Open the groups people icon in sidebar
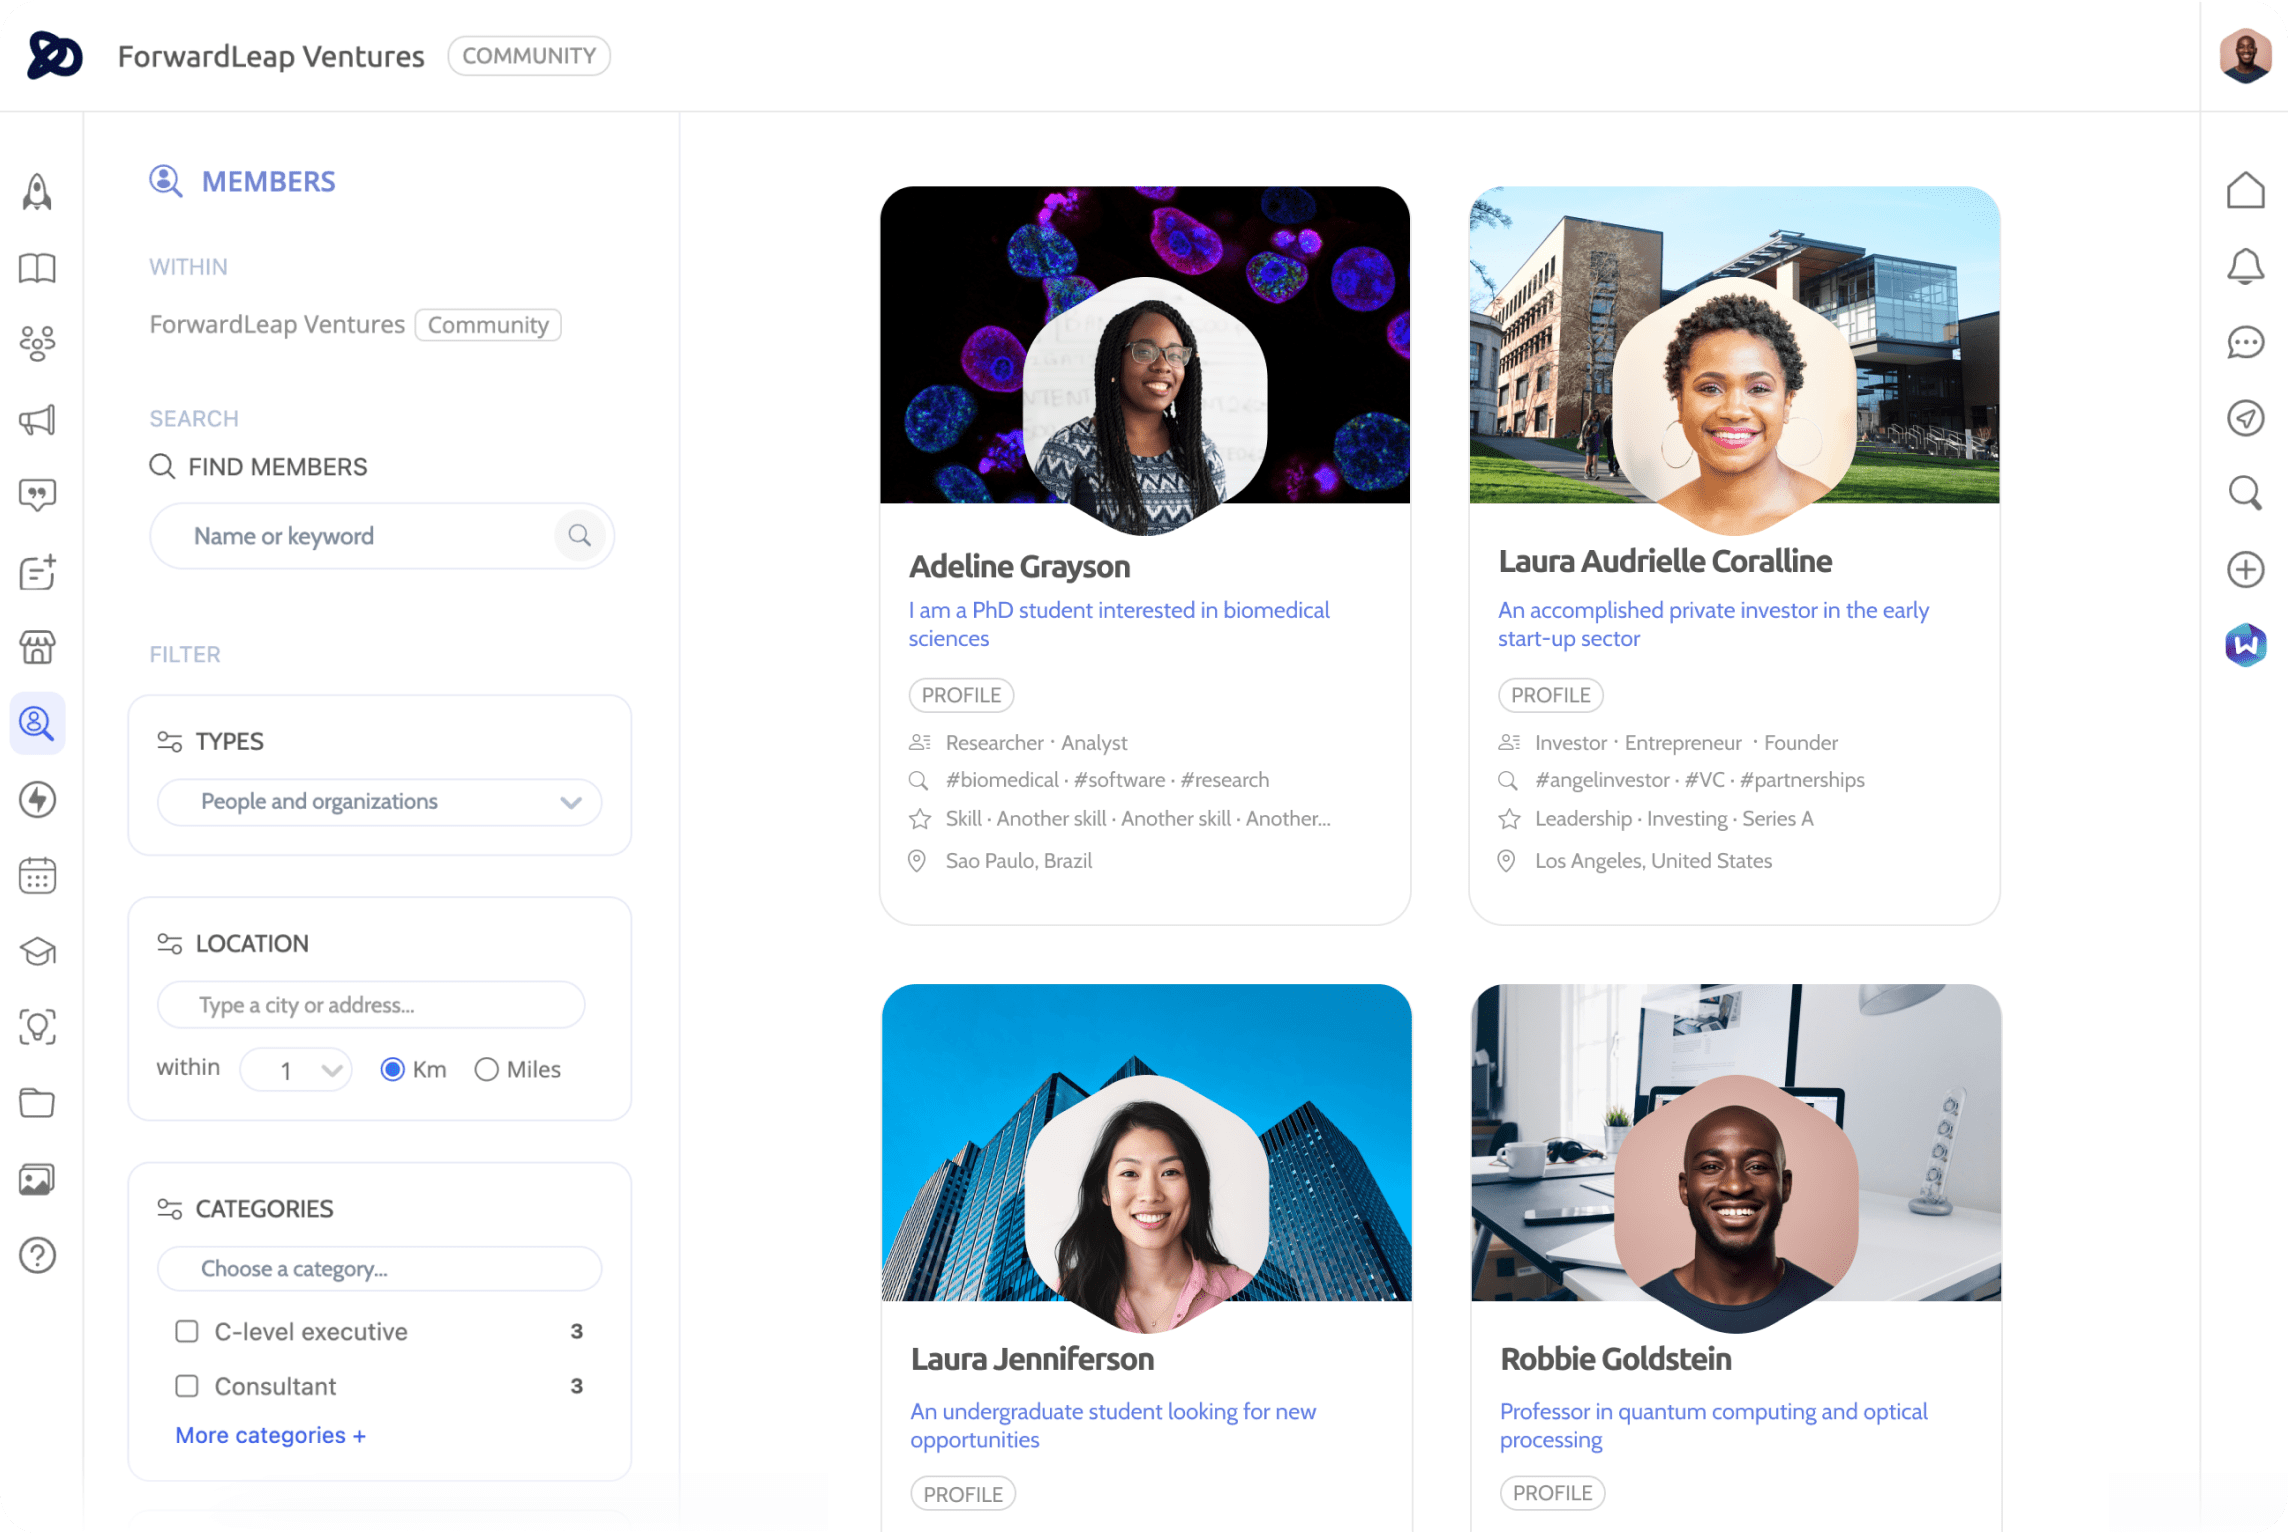2288x1534 pixels. click(37, 343)
